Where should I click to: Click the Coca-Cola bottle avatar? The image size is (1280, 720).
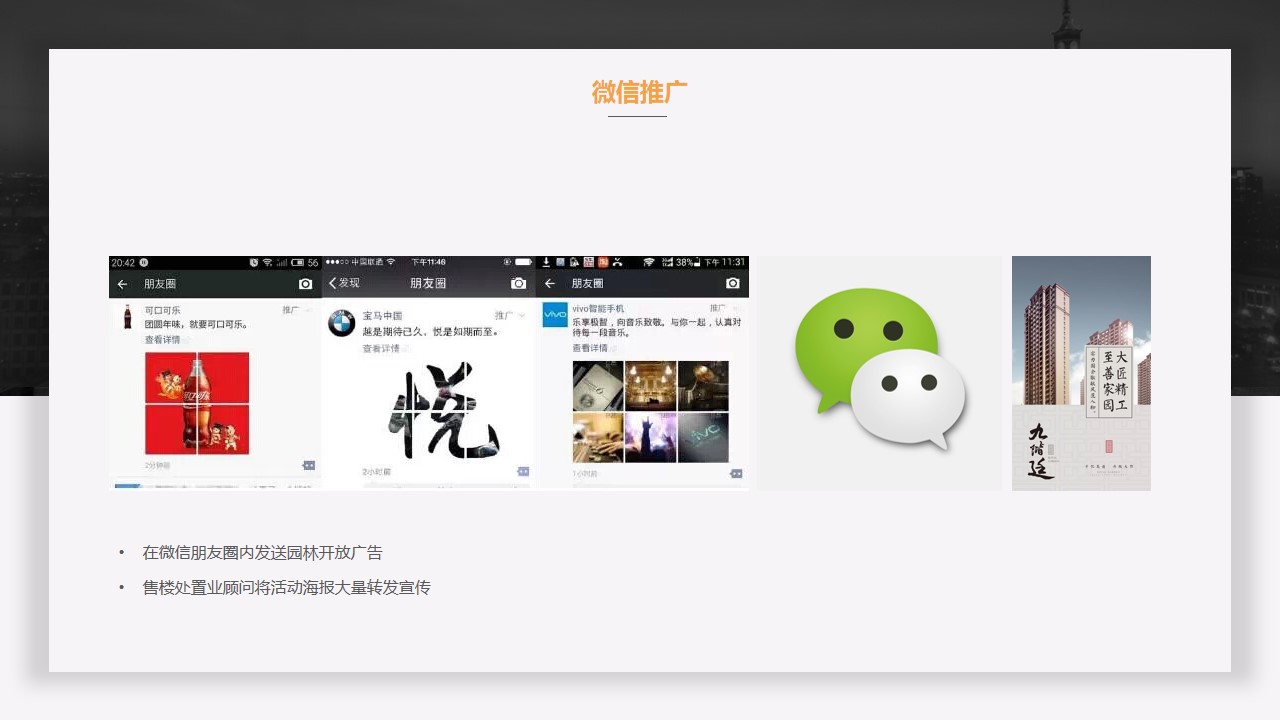127,317
